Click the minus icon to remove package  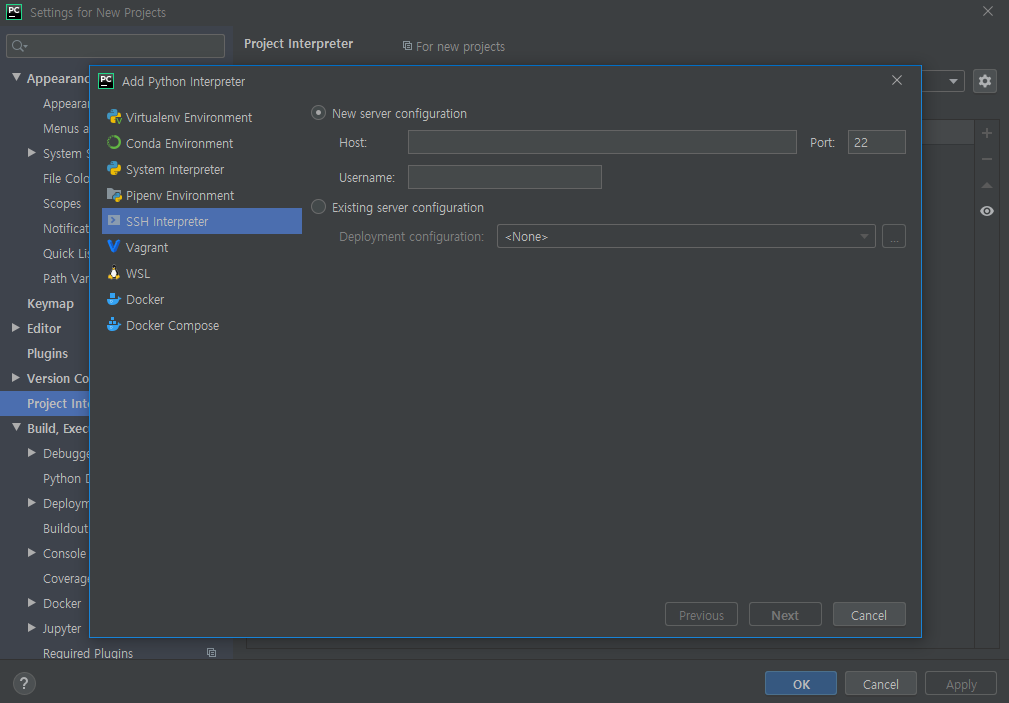[x=986, y=159]
